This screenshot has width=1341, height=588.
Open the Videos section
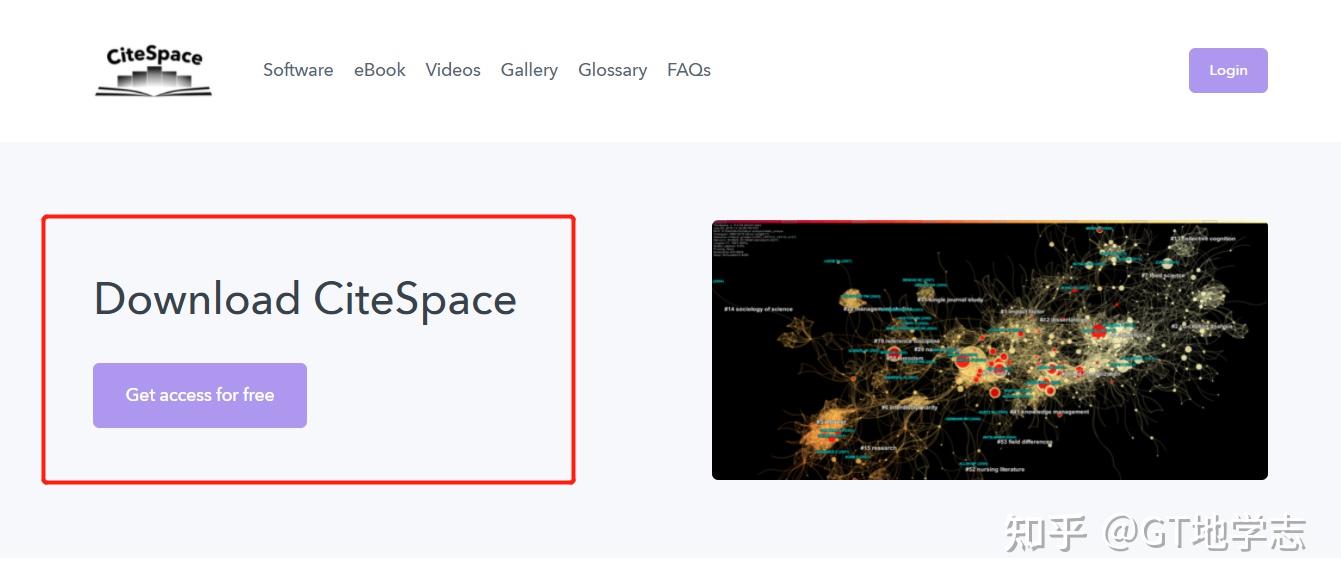coord(452,70)
